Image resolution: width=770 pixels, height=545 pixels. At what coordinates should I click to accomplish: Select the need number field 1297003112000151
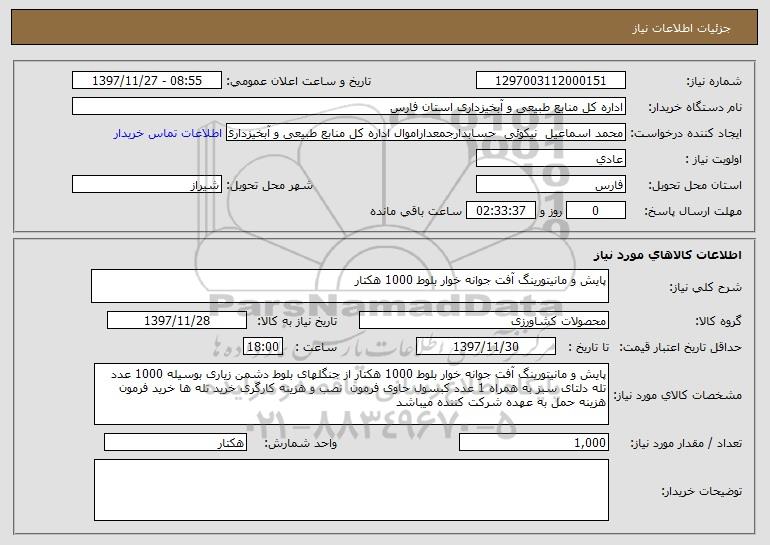tap(550, 81)
